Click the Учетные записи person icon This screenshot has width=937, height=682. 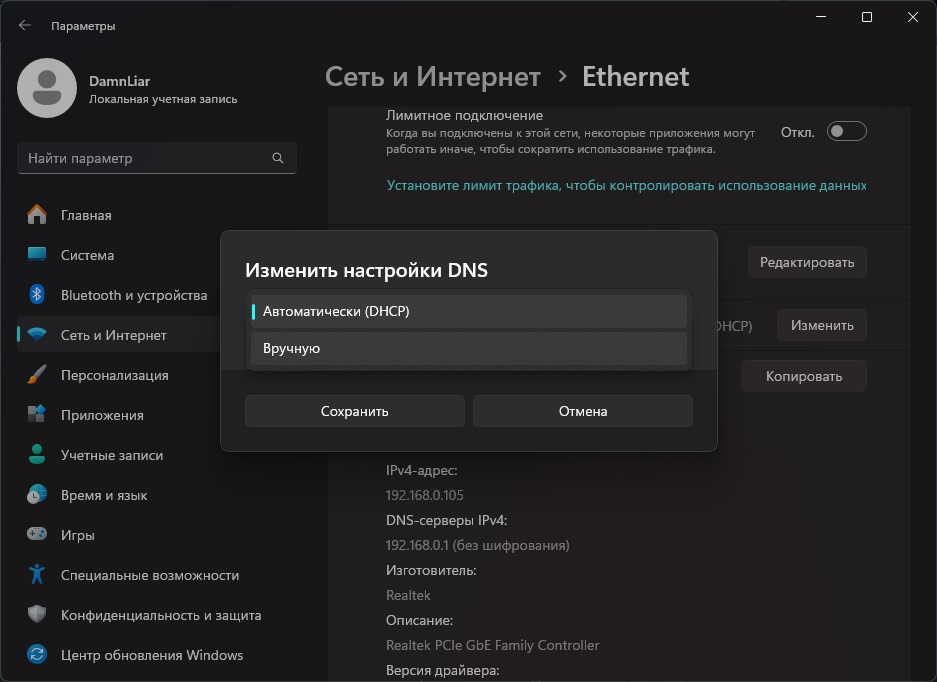point(37,455)
